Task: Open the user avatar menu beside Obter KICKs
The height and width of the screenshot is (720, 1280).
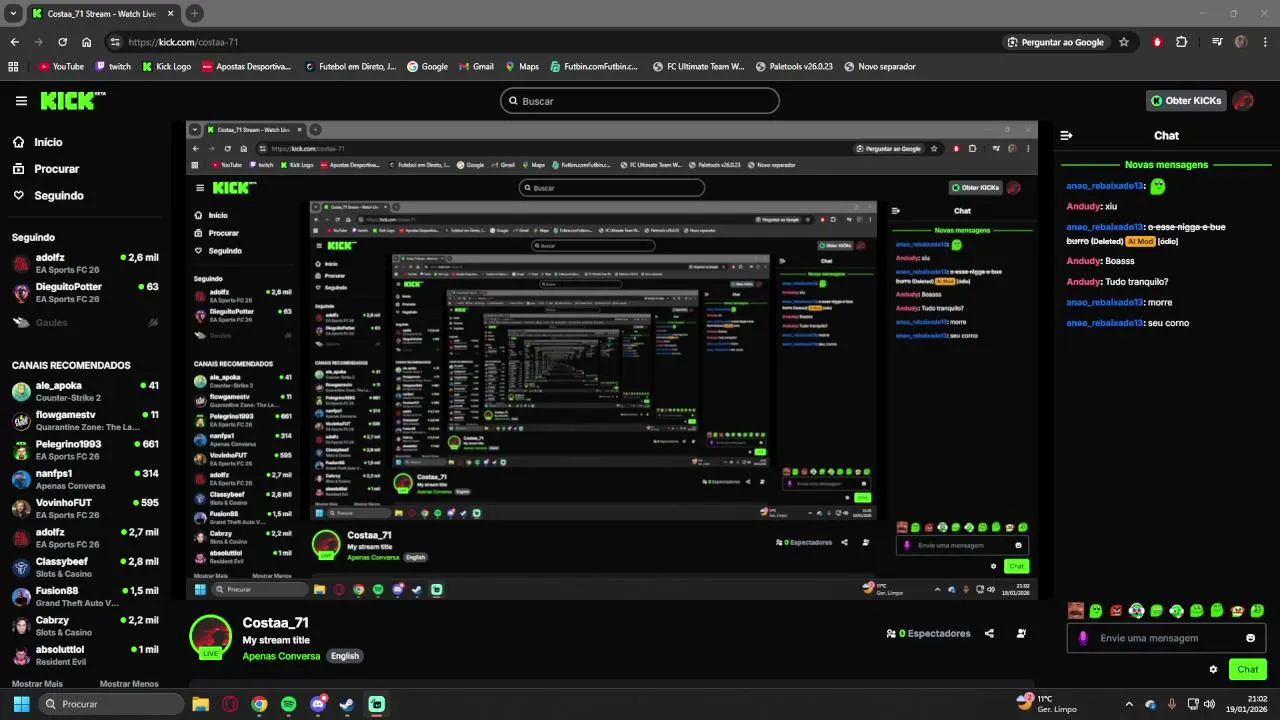Action: click(1243, 101)
